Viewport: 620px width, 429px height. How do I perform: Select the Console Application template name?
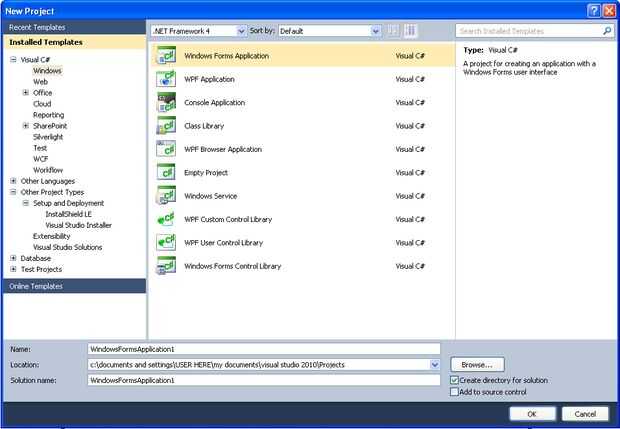point(215,102)
